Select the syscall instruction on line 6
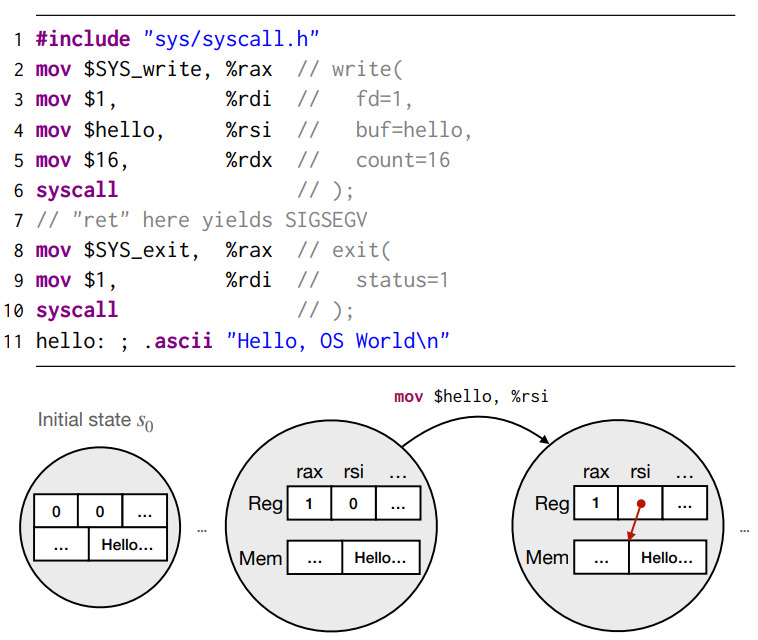 click(x=77, y=190)
